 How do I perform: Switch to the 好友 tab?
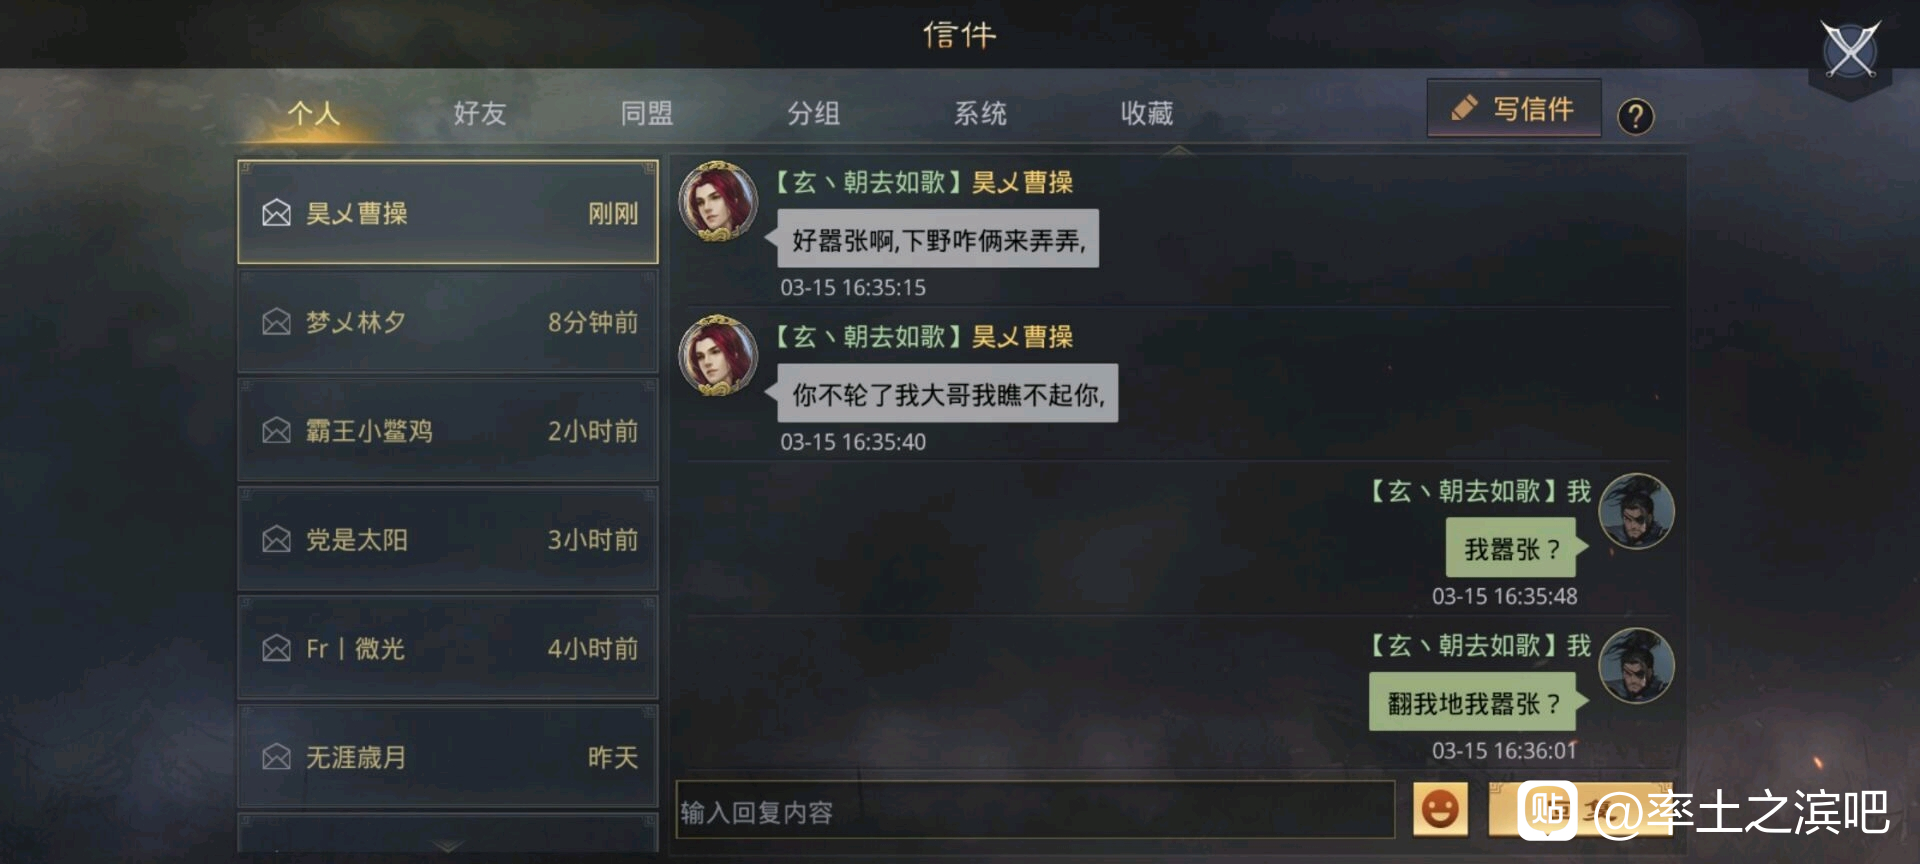pyautogui.click(x=480, y=113)
